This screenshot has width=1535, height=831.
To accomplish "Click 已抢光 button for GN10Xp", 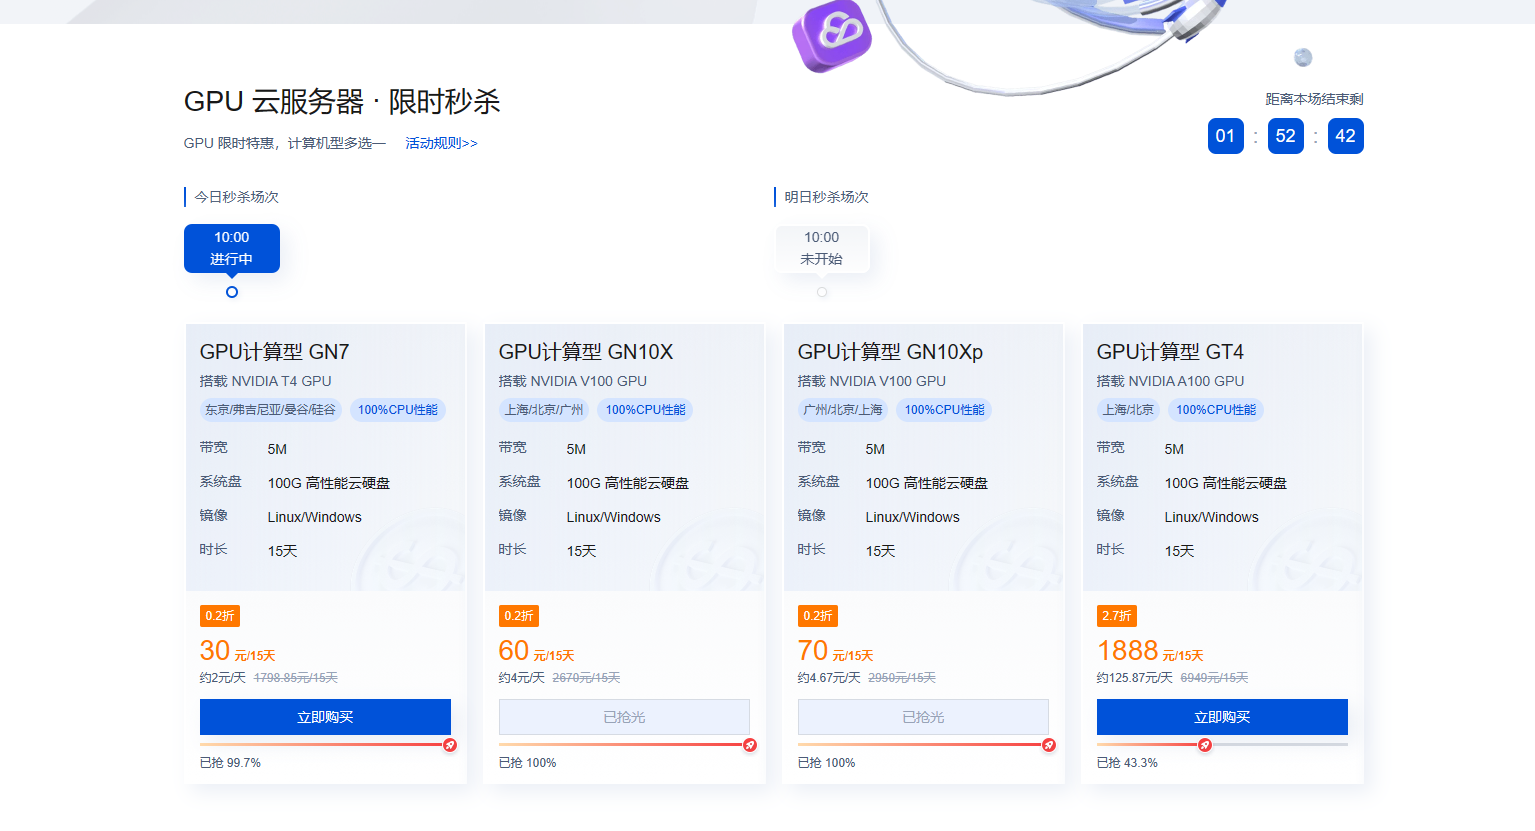I will pyautogui.click(x=923, y=717).
